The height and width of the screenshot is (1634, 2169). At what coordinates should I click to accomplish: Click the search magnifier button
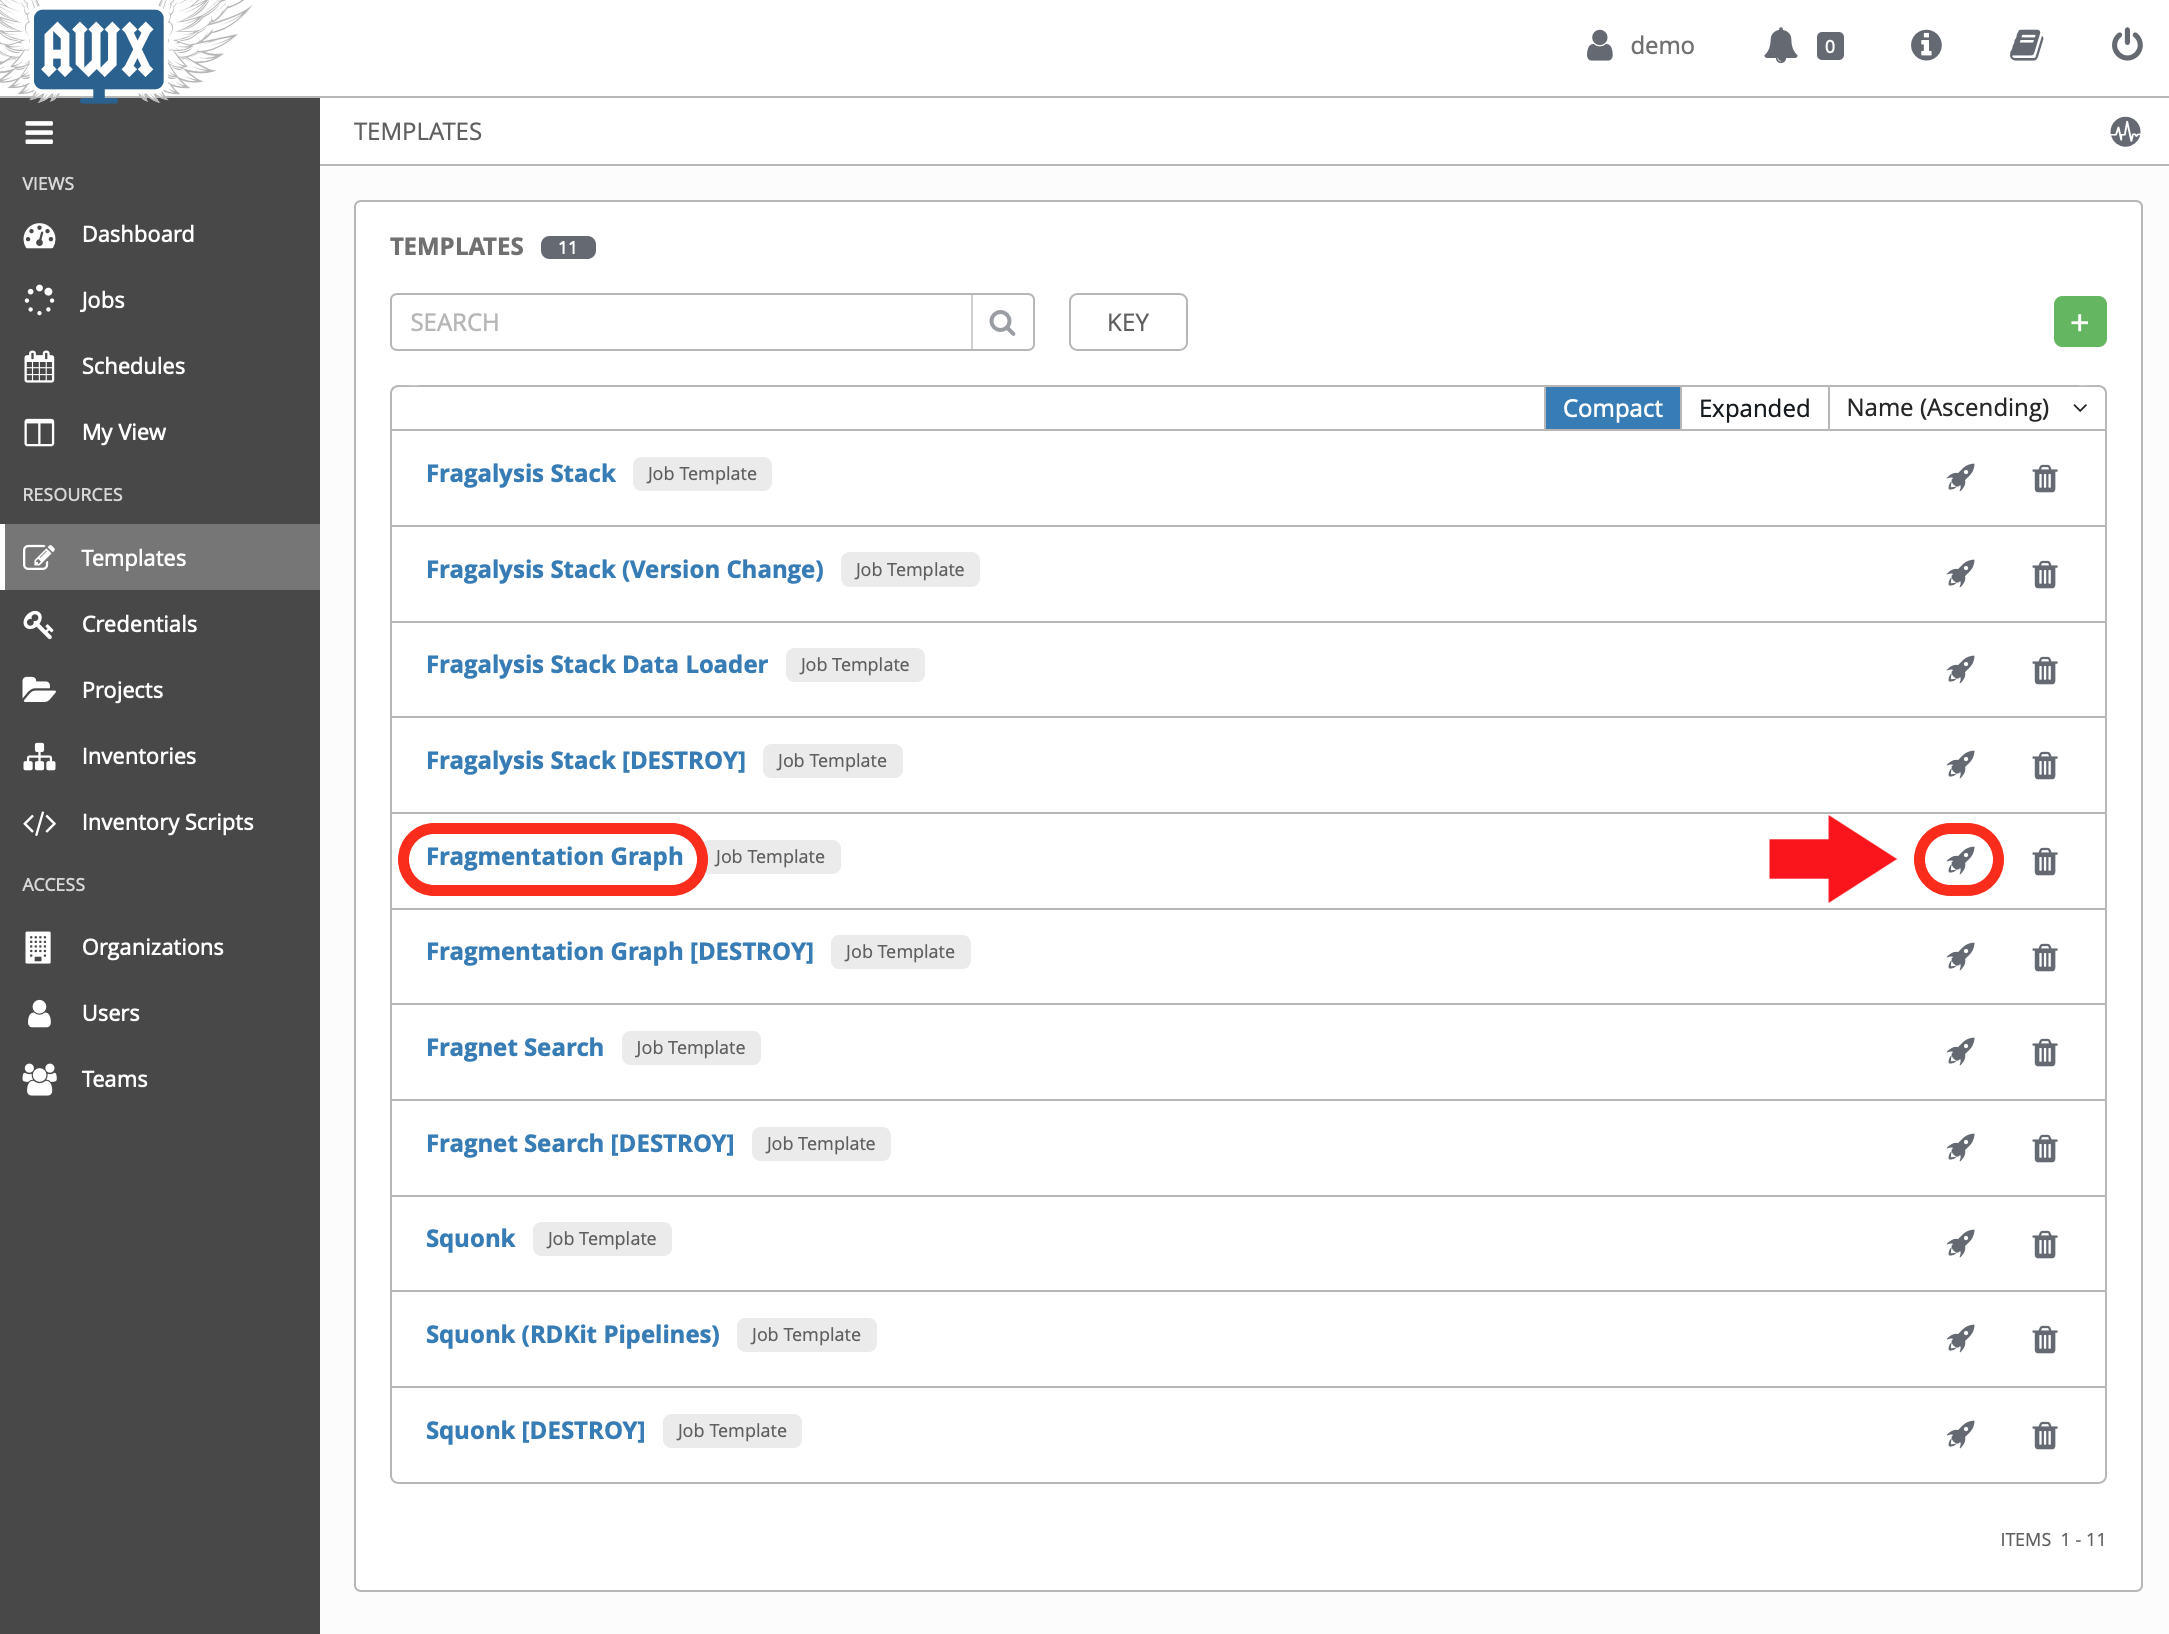click(x=1002, y=322)
